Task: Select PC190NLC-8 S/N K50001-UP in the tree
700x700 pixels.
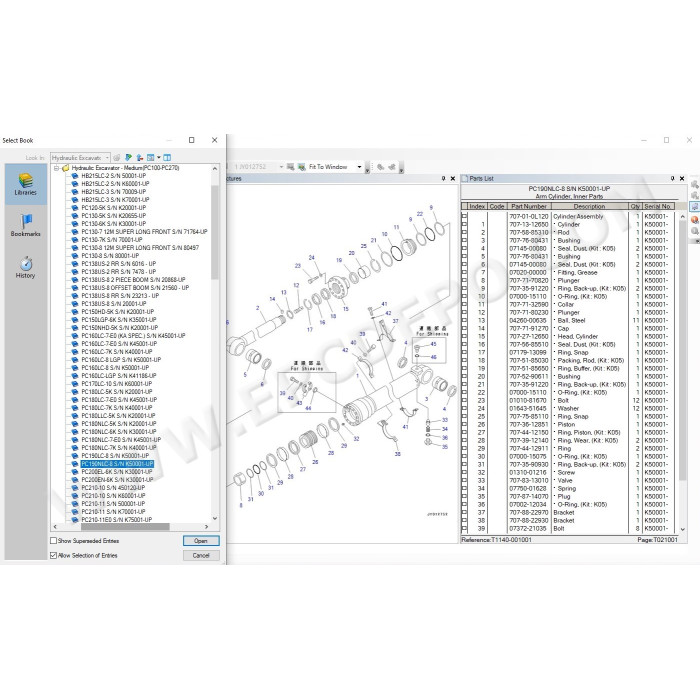Action: [x=117, y=464]
